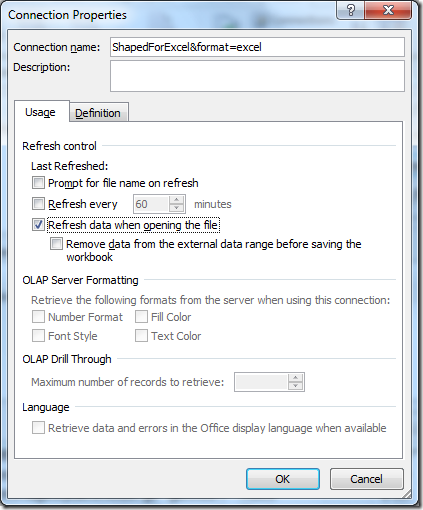
Task: Click down arrow of maximum records spinner
Action: [x=295, y=386]
